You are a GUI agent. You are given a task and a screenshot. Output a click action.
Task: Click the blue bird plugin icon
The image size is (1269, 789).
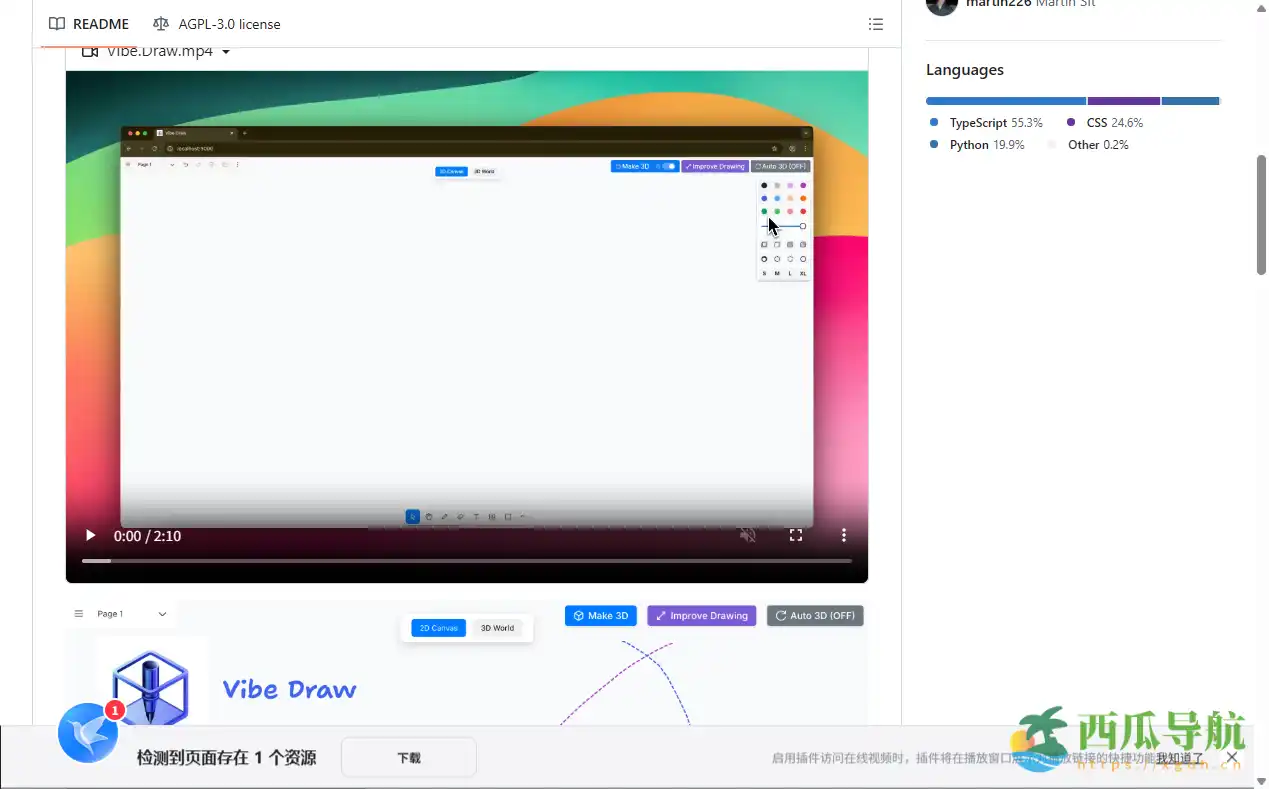tap(88, 733)
